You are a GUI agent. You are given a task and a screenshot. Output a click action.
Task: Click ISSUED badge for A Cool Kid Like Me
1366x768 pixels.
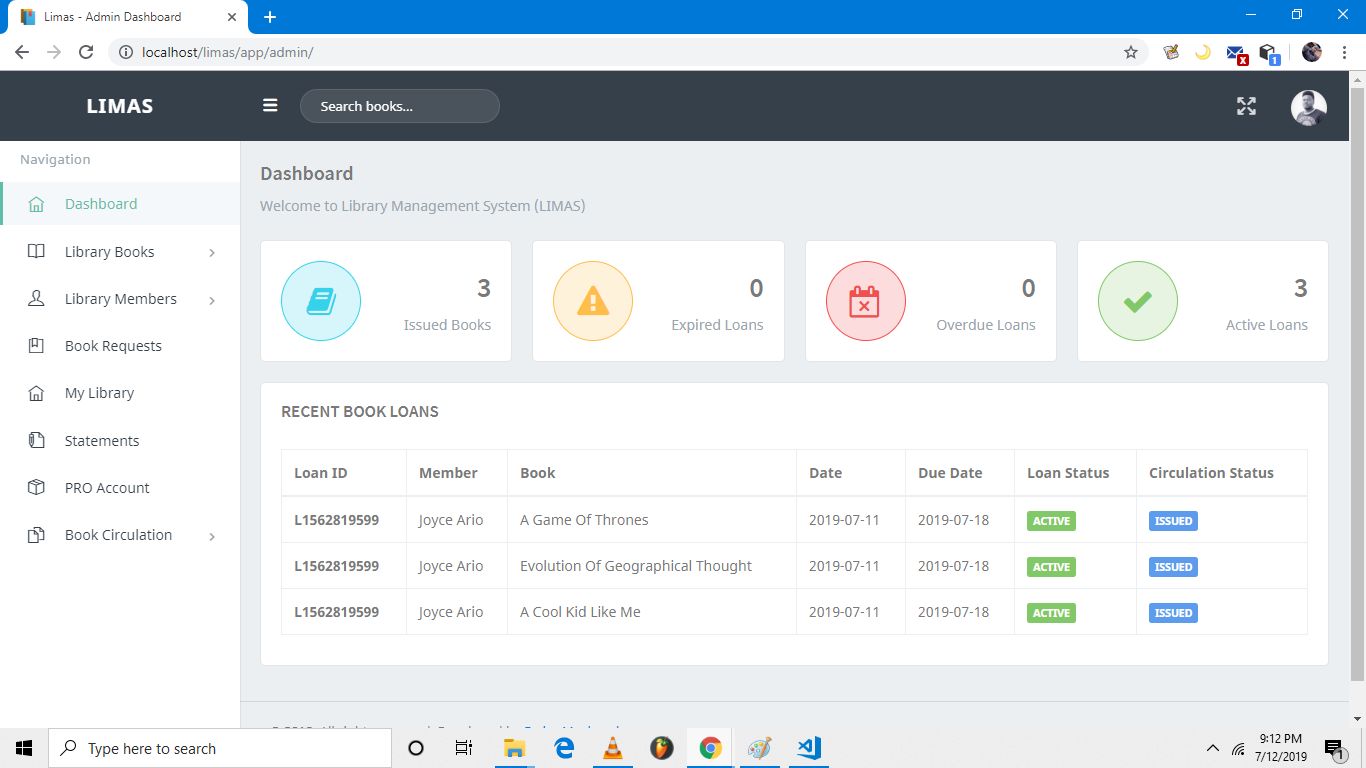point(1173,613)
